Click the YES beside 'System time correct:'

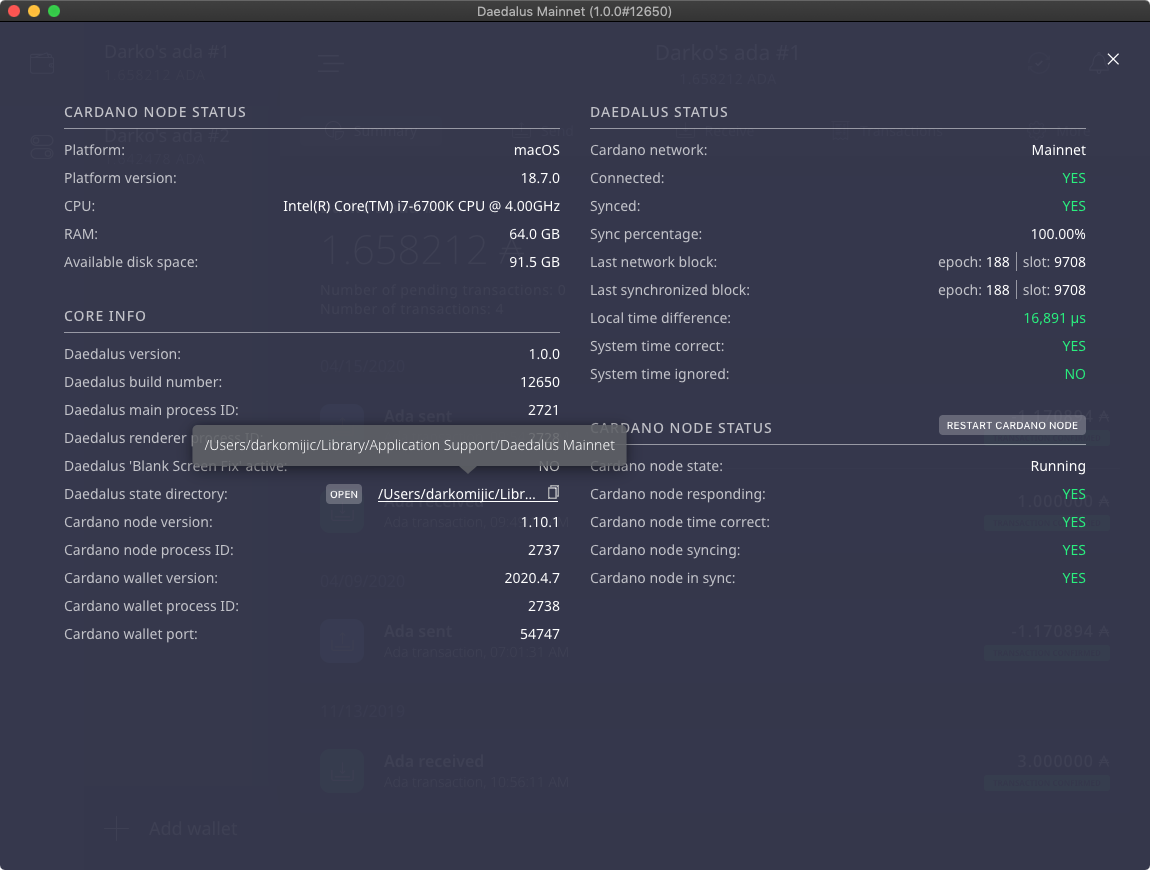tap(1074, 346)
